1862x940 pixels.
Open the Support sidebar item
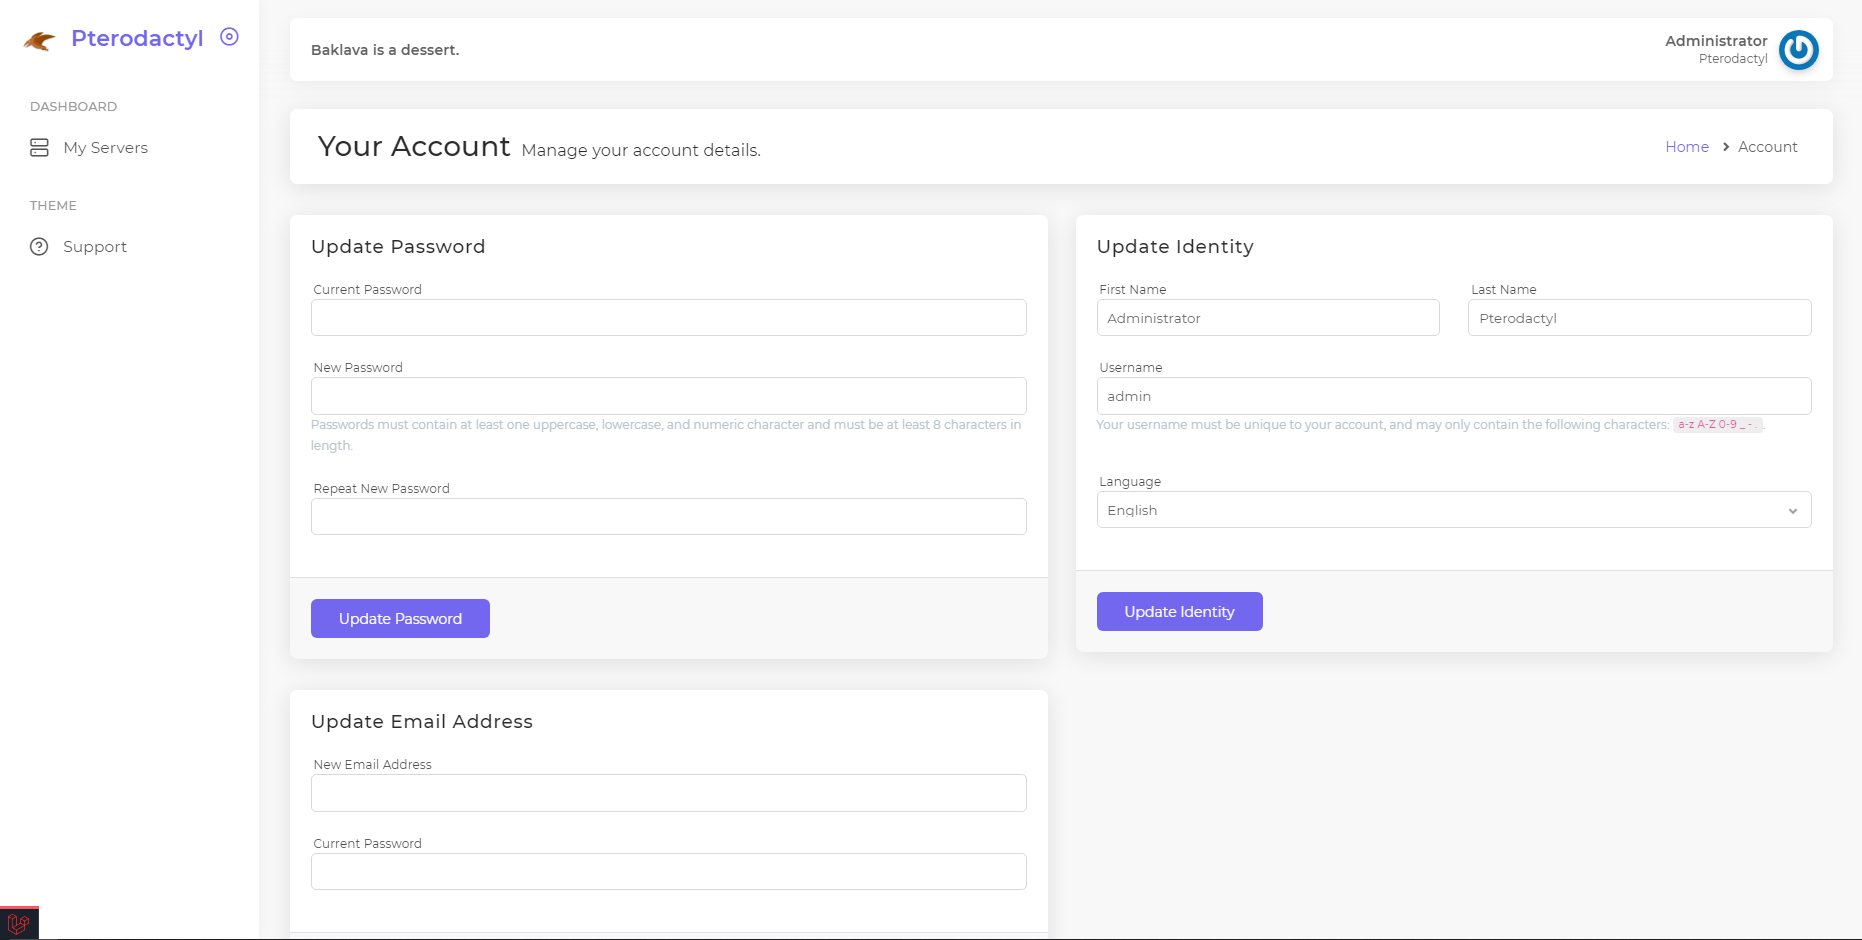[95, 247]
